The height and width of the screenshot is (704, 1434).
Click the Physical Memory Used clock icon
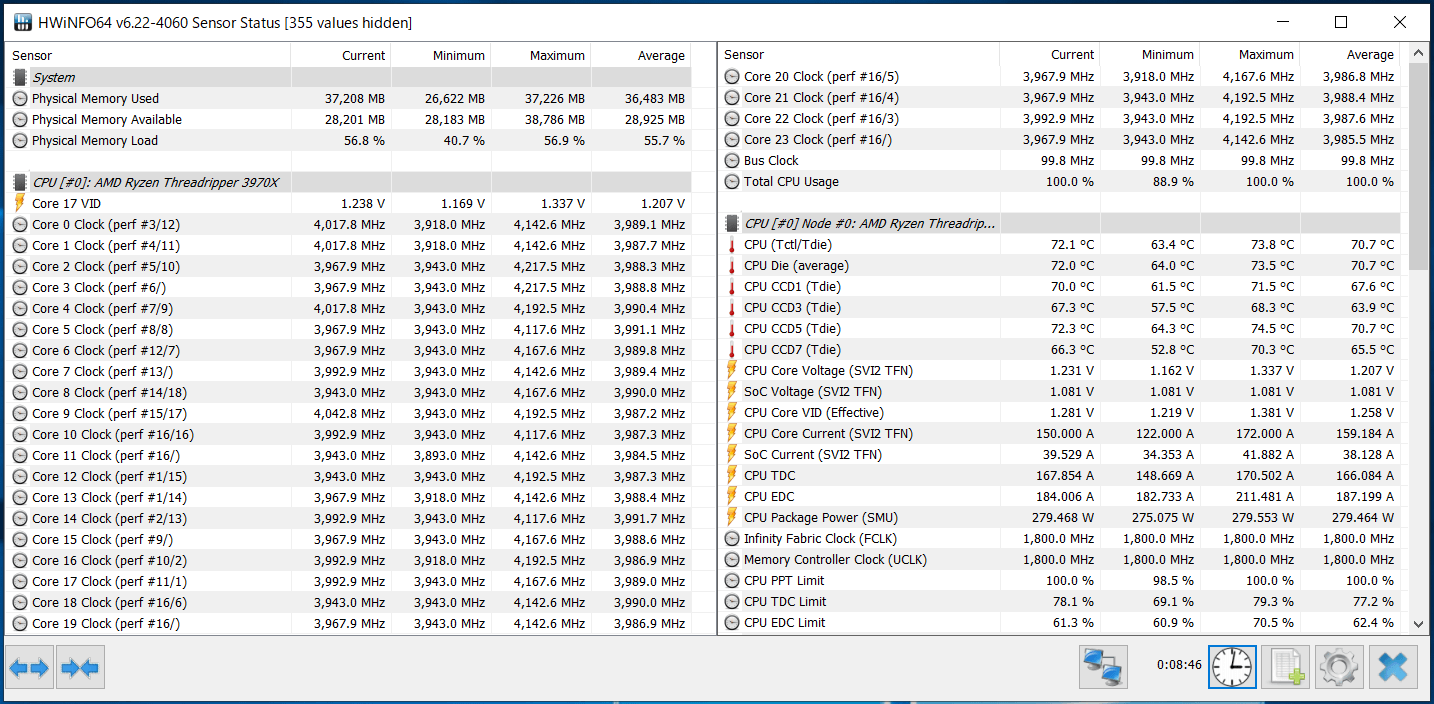point(20,98)
